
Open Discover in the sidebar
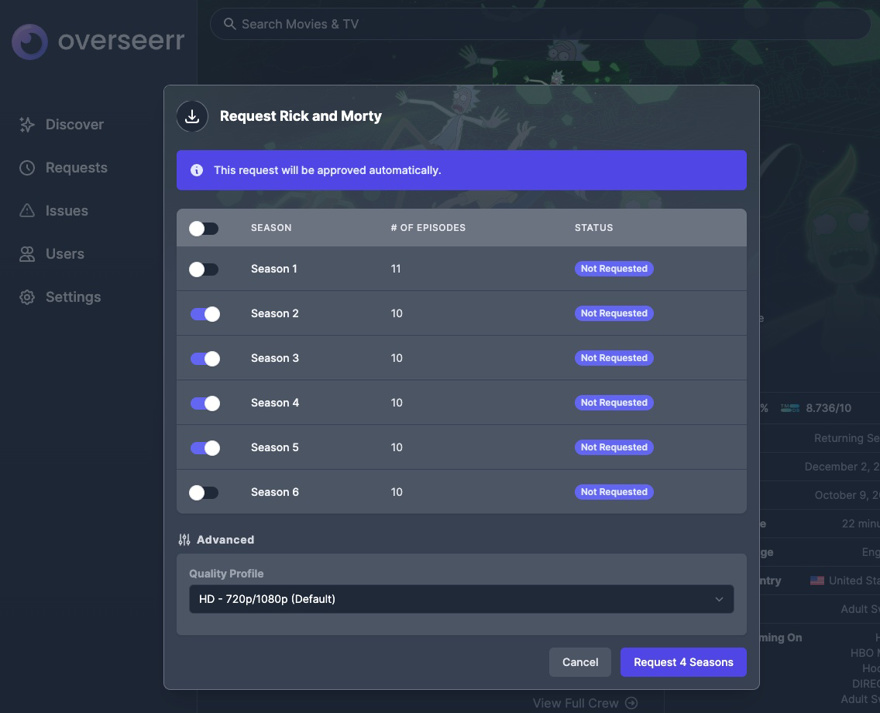click(x=74, y=125)
